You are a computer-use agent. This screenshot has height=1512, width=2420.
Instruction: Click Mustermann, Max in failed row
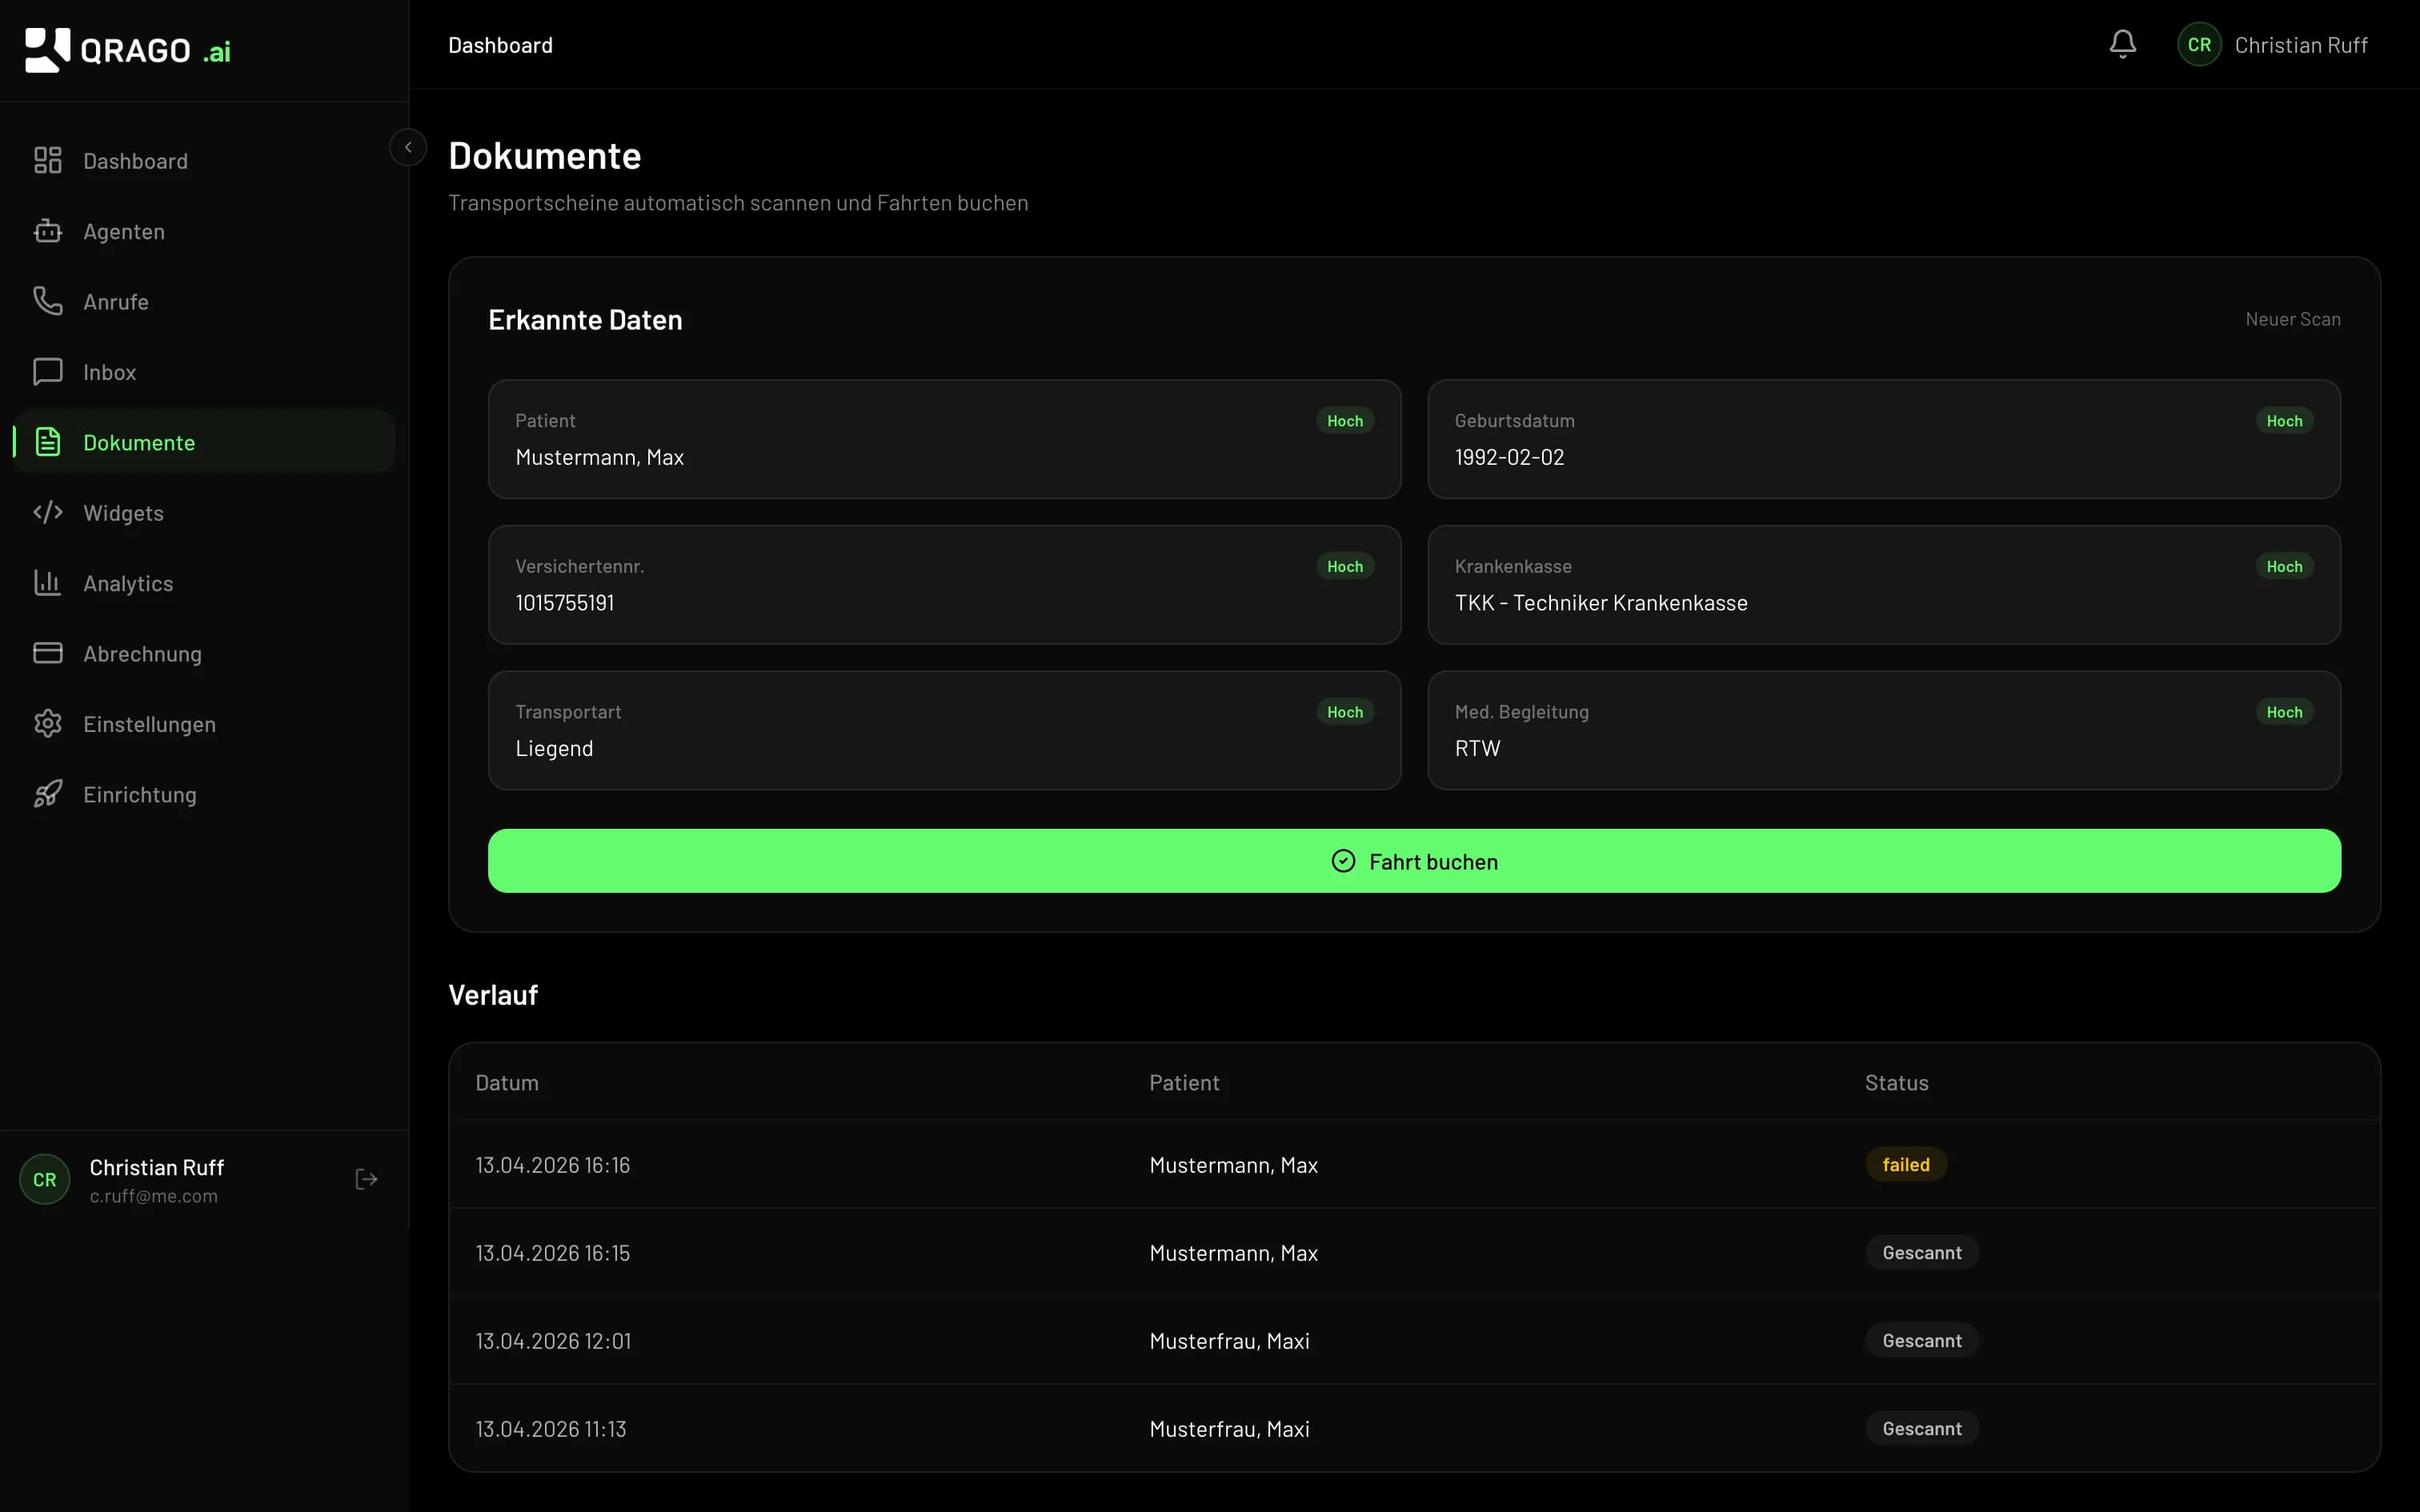[1233, 1165]
